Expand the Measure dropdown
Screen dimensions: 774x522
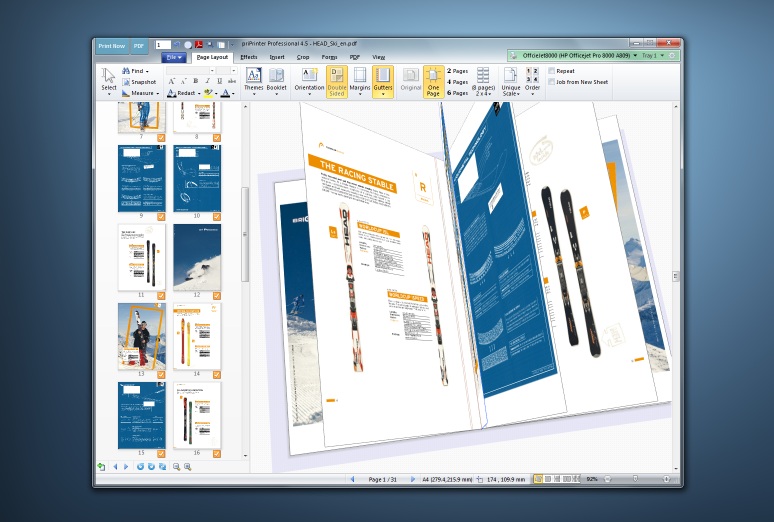tap(157, 93)
